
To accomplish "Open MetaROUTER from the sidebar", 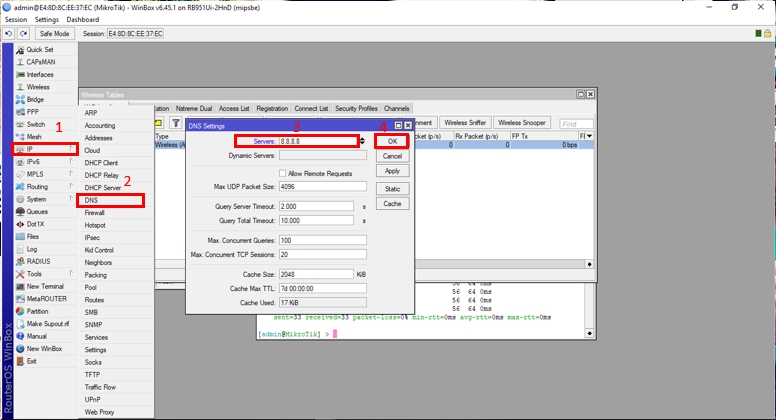I will [46, 299].
